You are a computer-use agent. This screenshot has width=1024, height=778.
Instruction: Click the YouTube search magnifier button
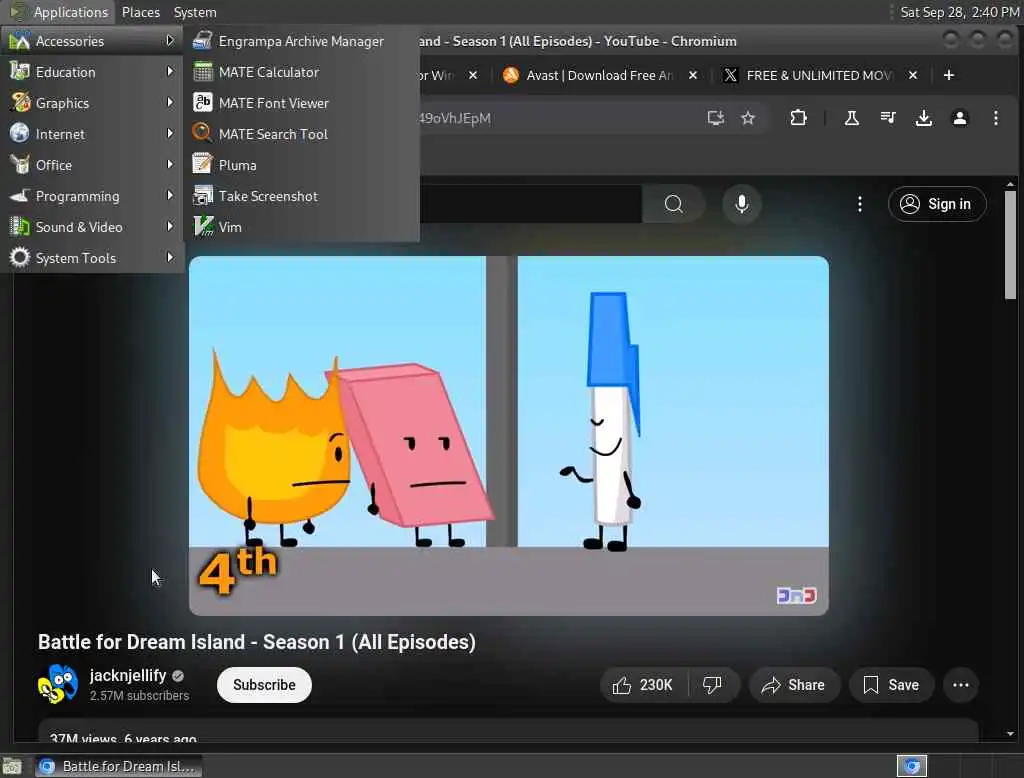tap(673, 204)
